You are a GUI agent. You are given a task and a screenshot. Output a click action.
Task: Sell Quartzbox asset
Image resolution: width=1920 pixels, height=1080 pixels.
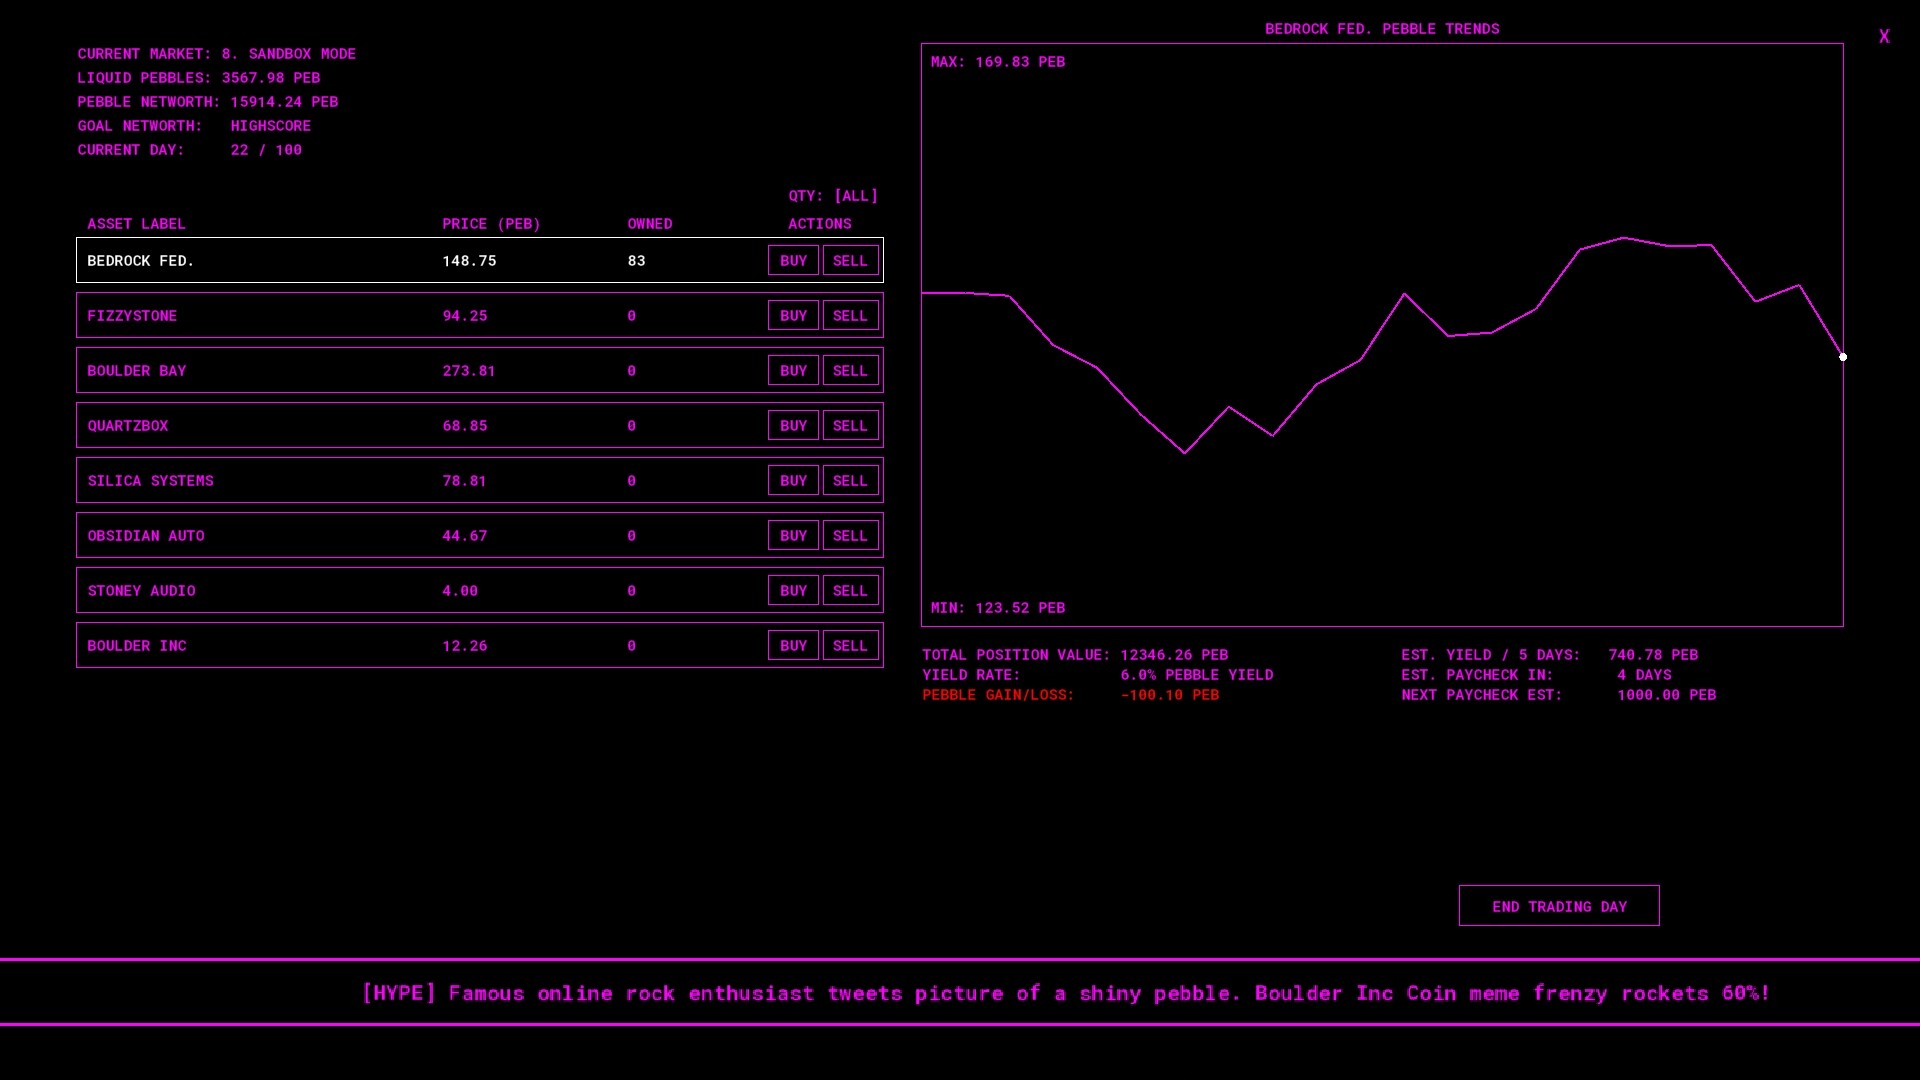click(x=850, y=425)
